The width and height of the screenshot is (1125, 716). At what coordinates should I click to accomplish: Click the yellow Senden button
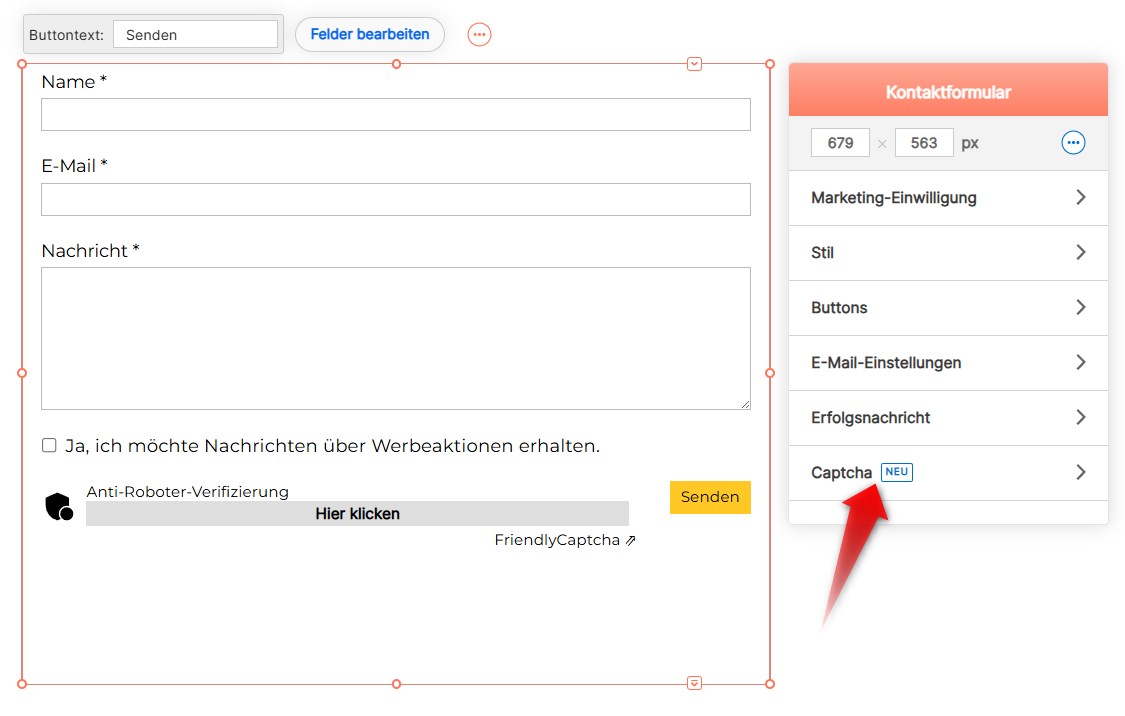710,497
